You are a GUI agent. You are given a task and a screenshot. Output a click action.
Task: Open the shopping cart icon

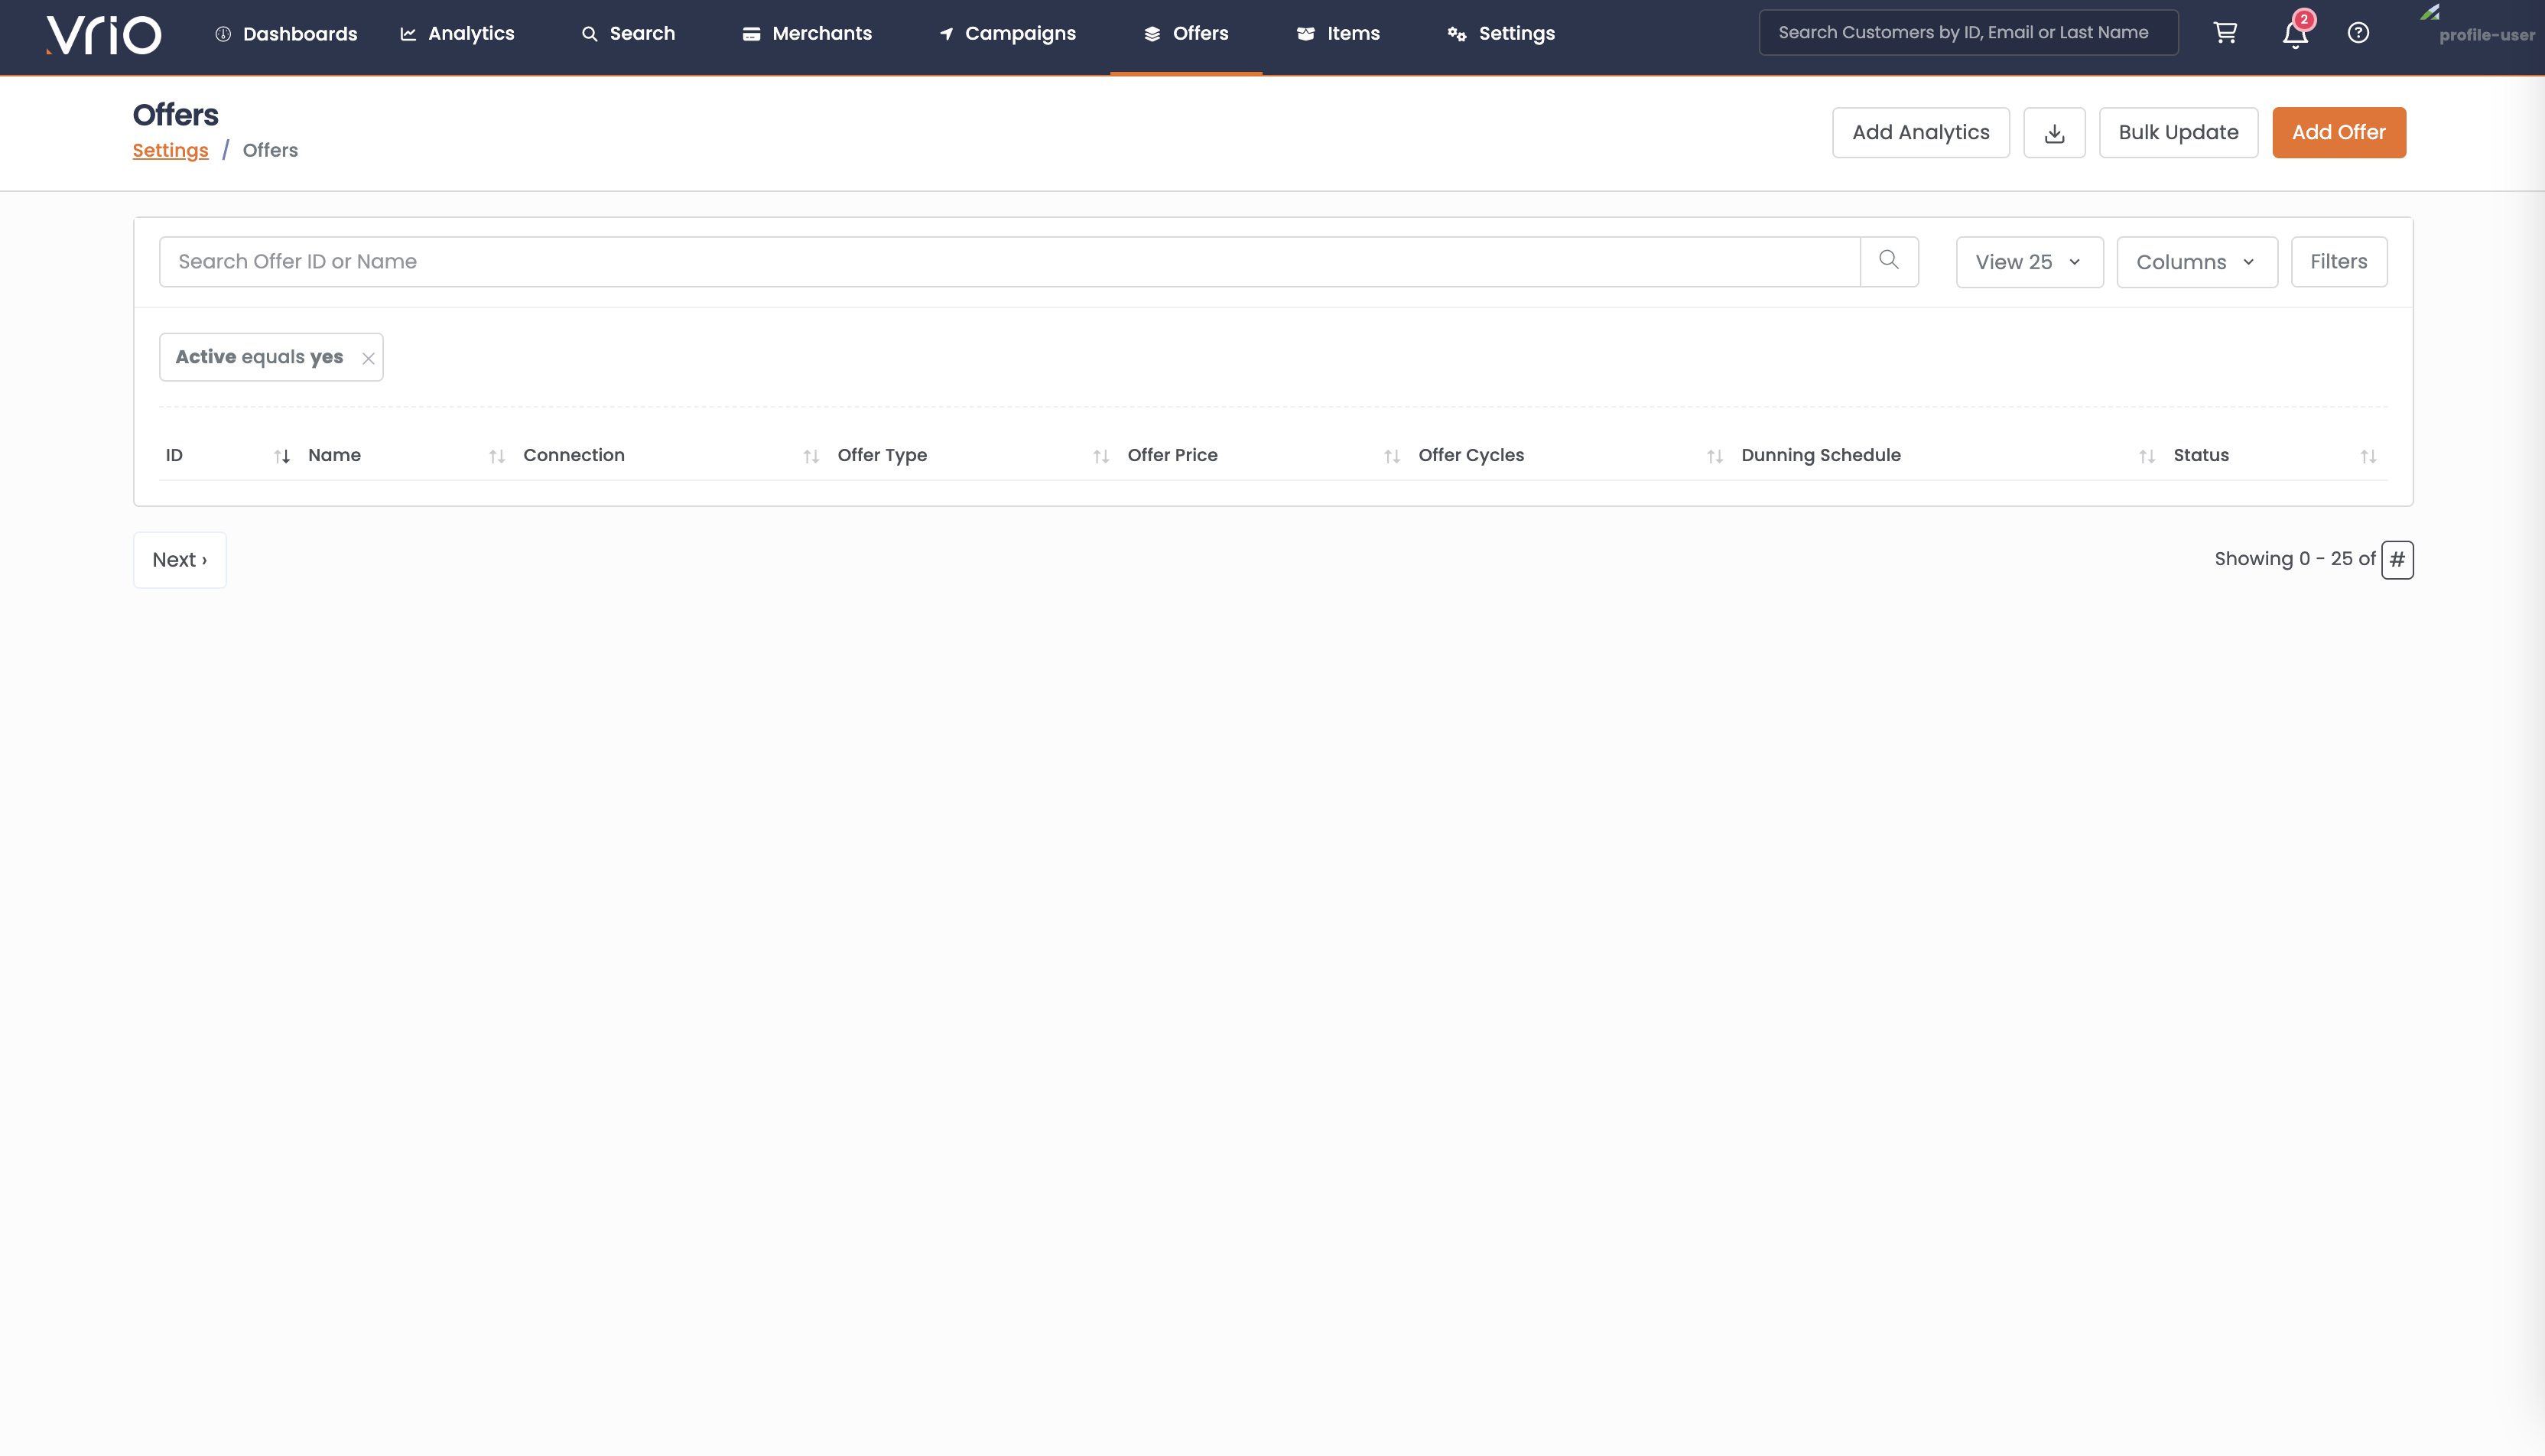(x=2225, y=33)
